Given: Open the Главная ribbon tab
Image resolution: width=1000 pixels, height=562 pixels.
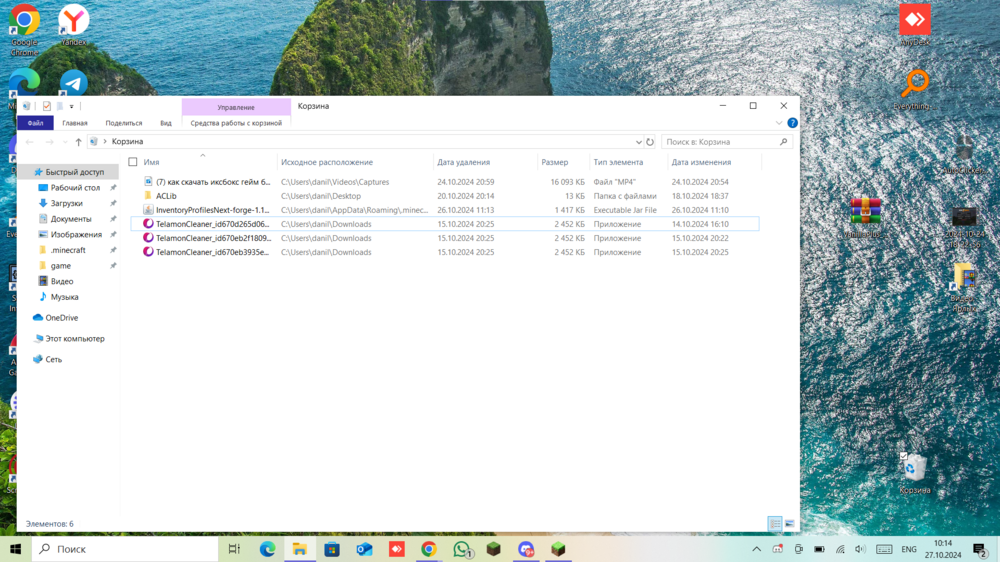Looking at the screenshot, I should tap(75, 122).
